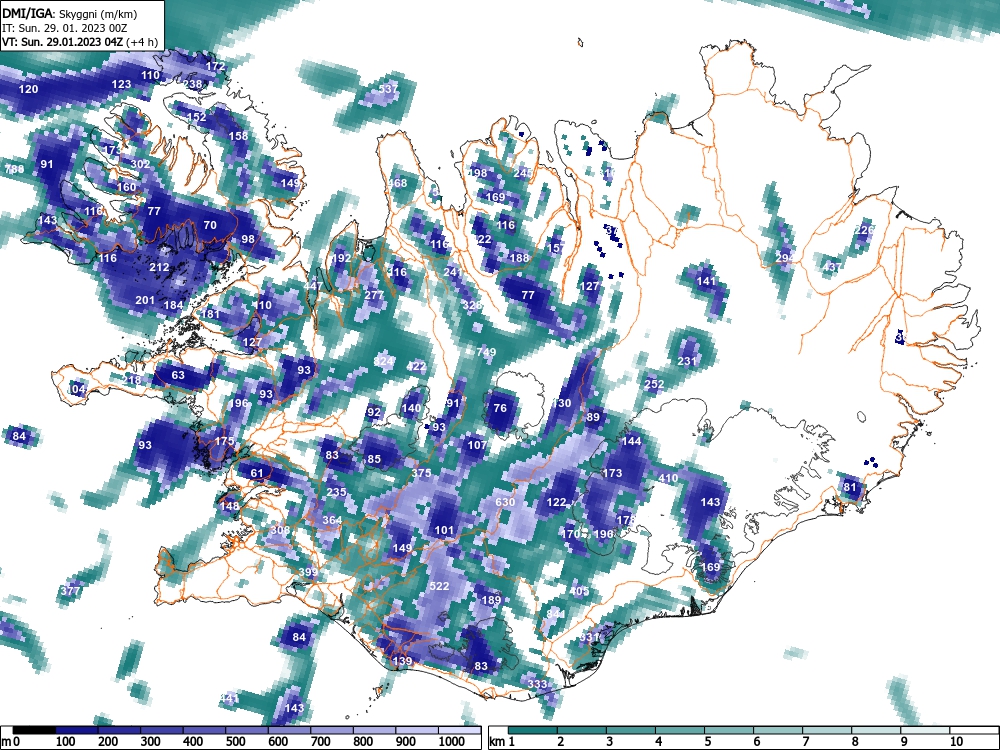The height and width of the screenshot is (750, 1000).
Task: Click the visibility value '201' on the map
Action: (145, 300)
